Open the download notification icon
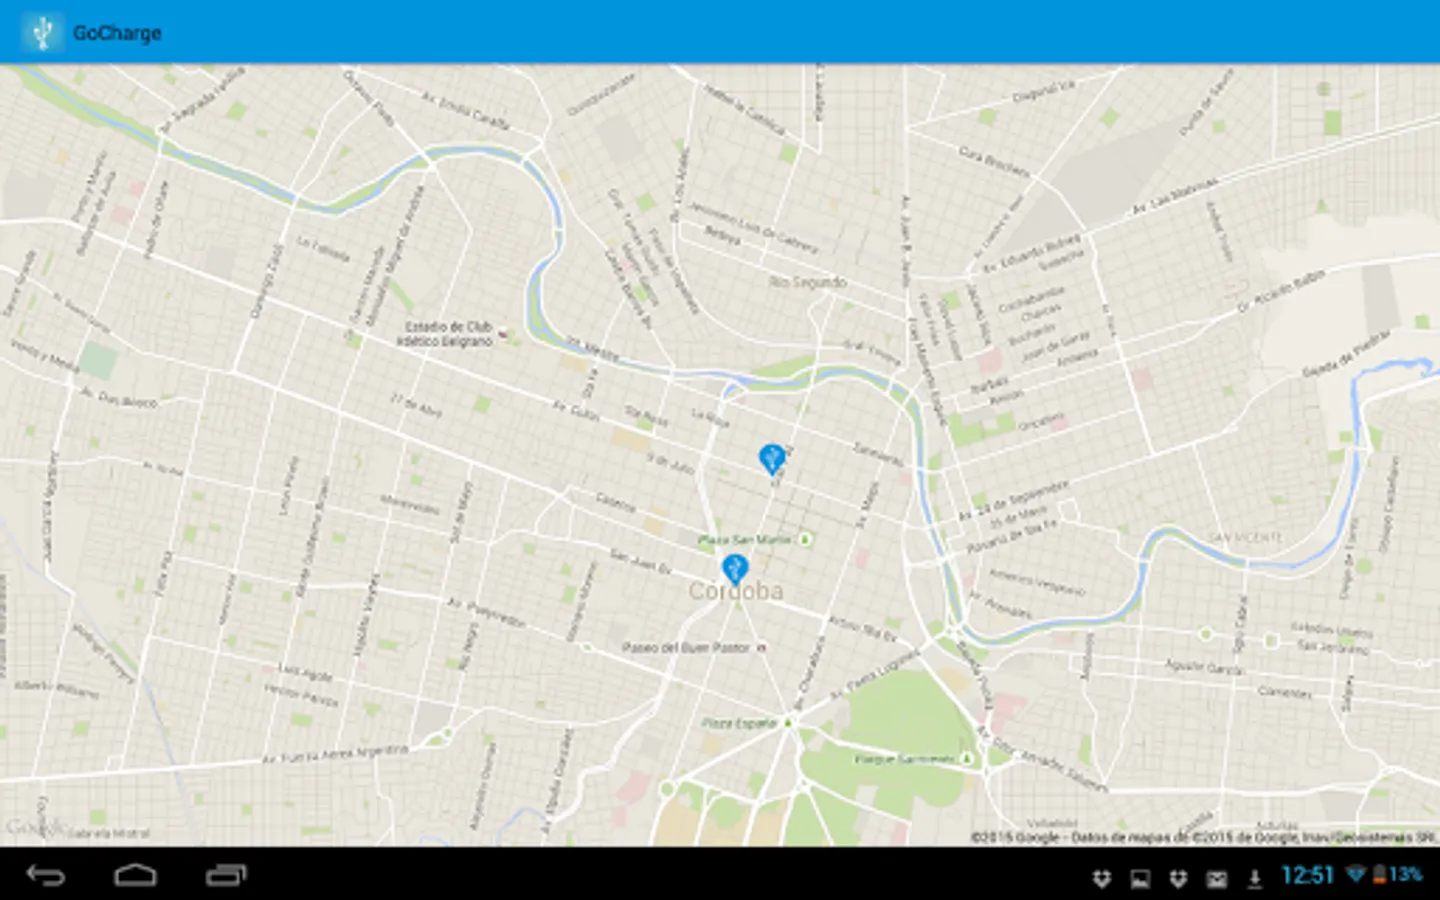The width and height of the screenshot is (1440, 900). (x=1254, y=879)
